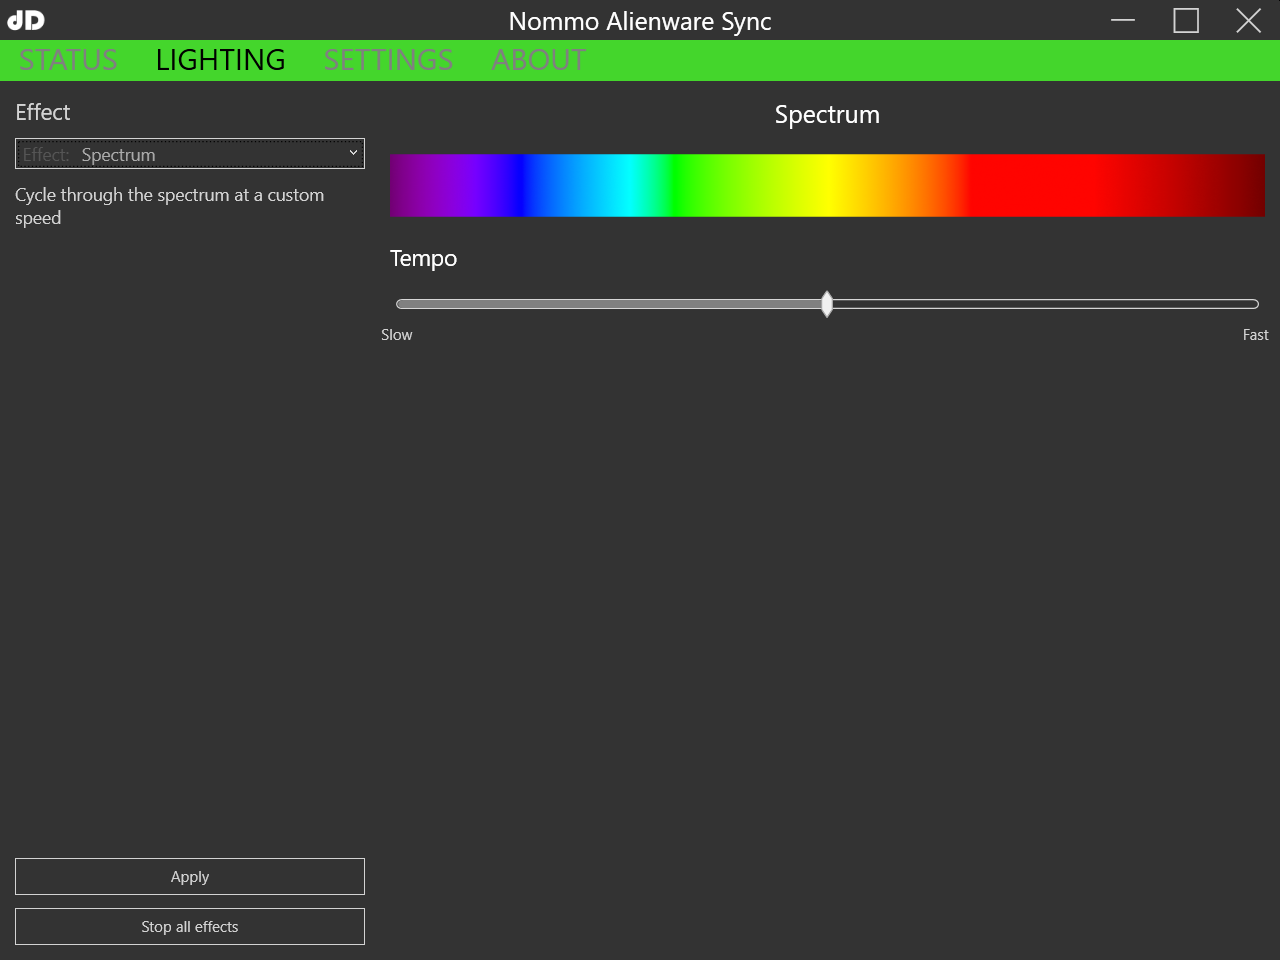Click the dD app logo icon
Image resolution: width=1280 pixels, height=960 pixels.
(x=26, y=20)
